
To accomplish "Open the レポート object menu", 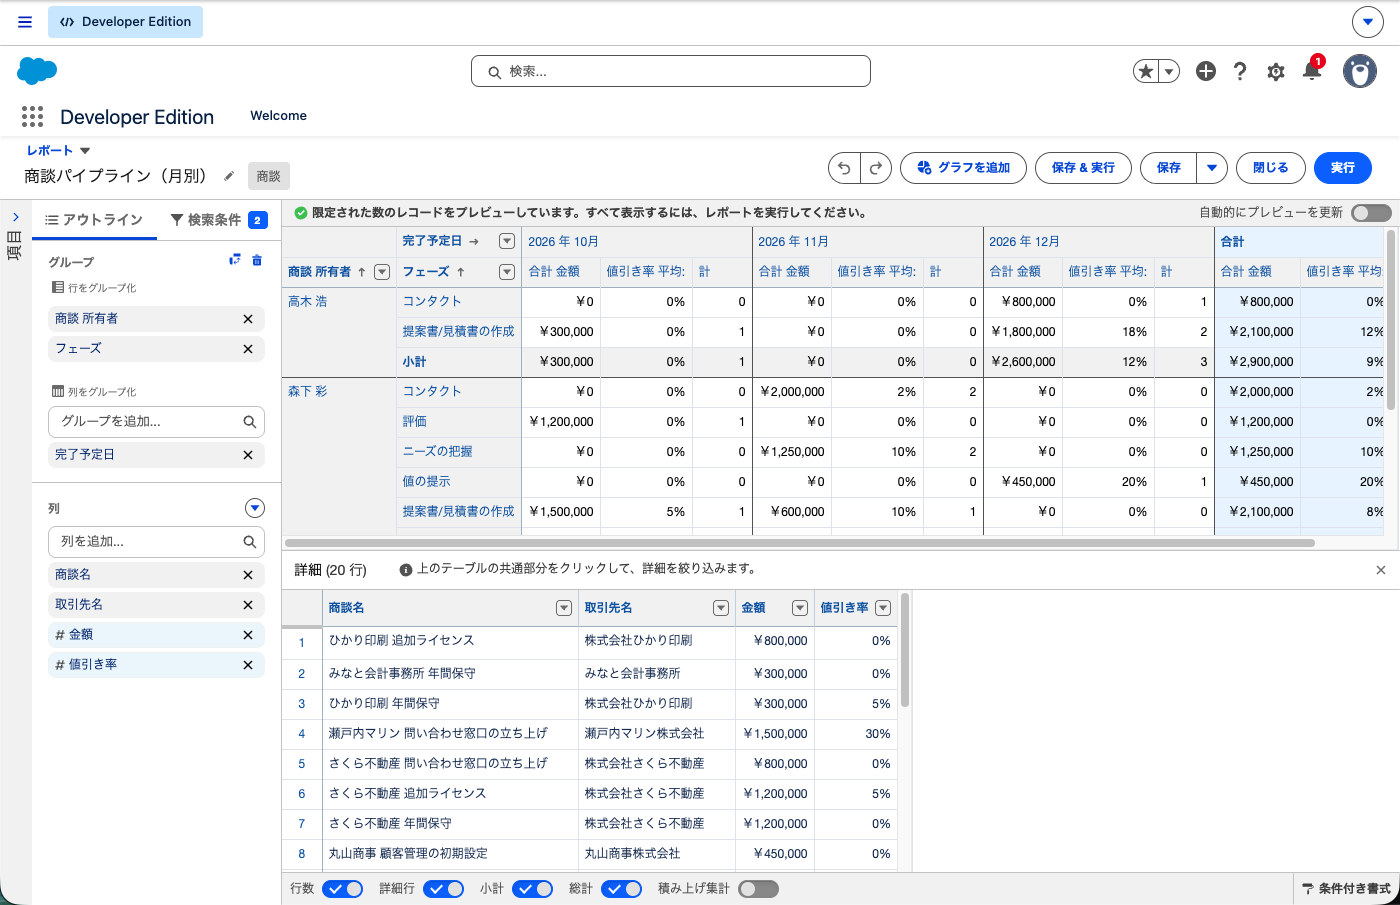I will [58, 151].
